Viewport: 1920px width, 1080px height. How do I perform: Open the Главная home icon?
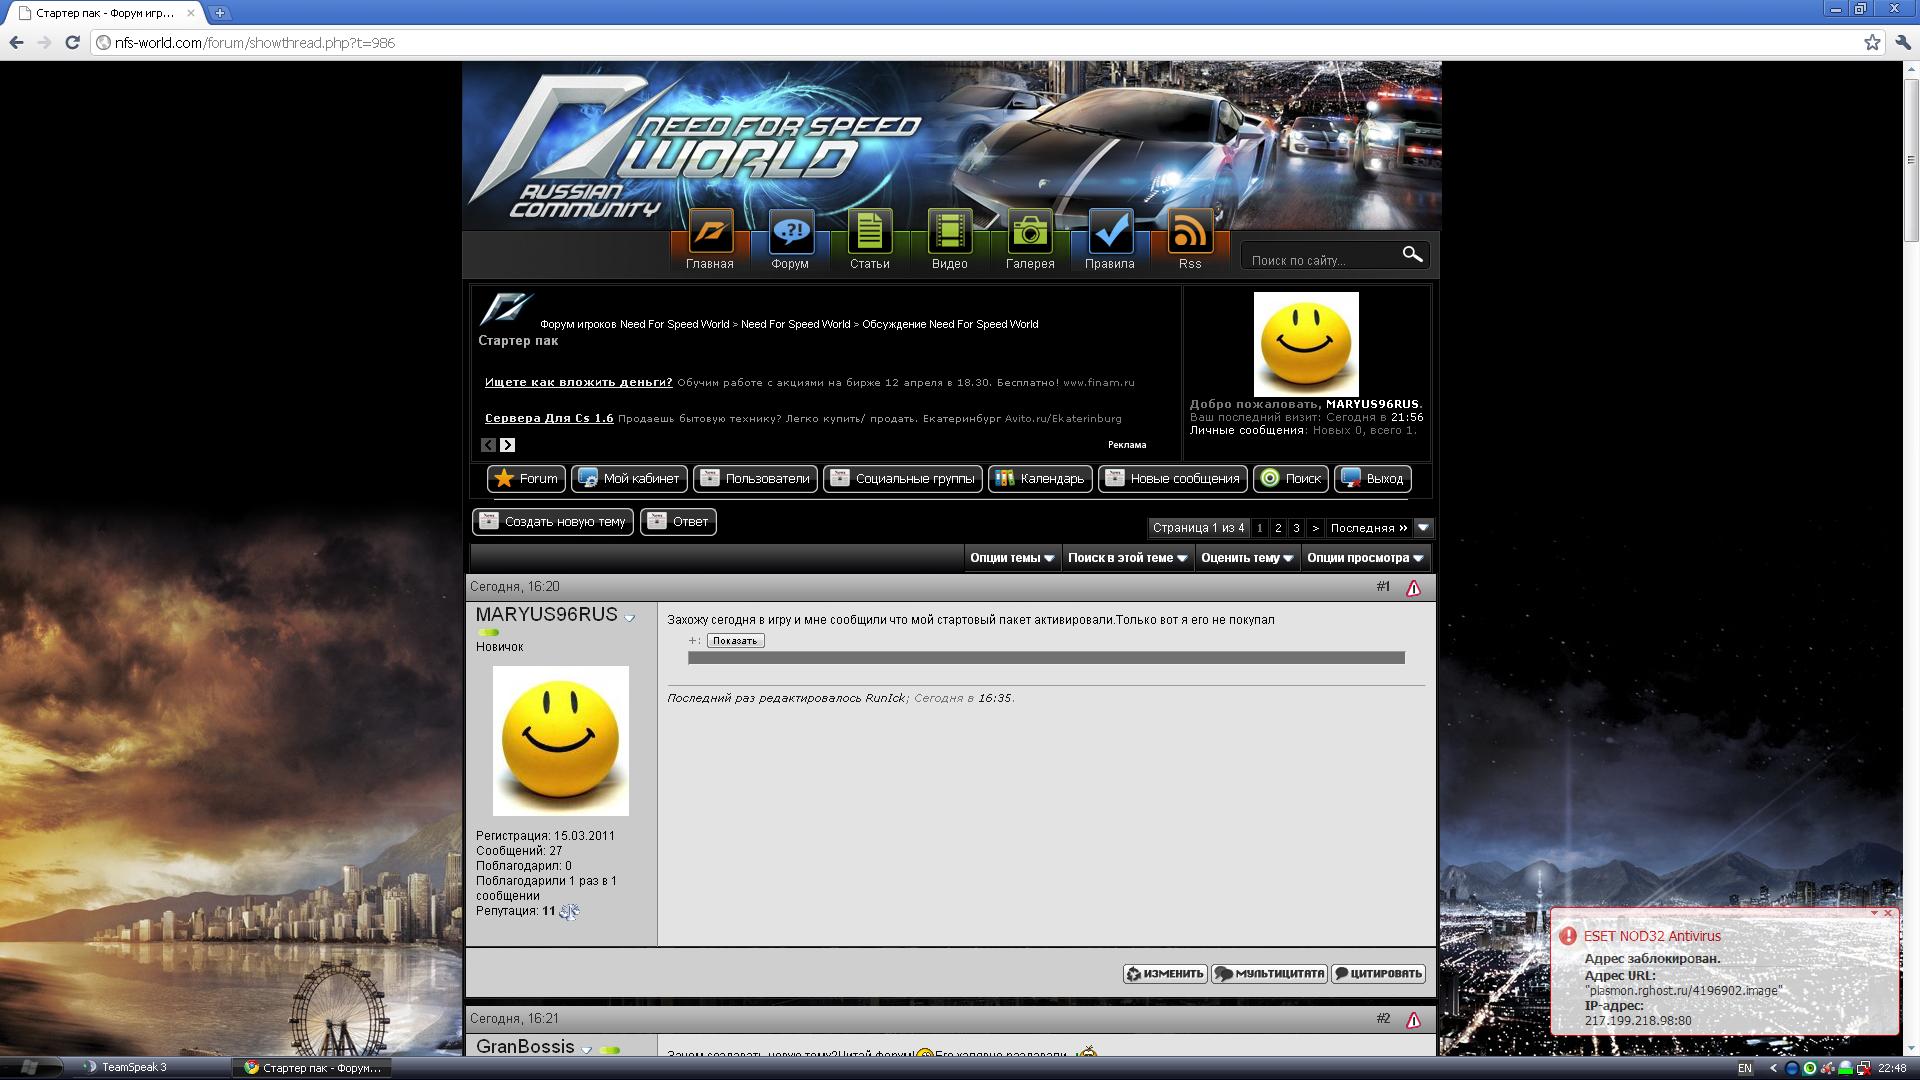pos(710,232)
